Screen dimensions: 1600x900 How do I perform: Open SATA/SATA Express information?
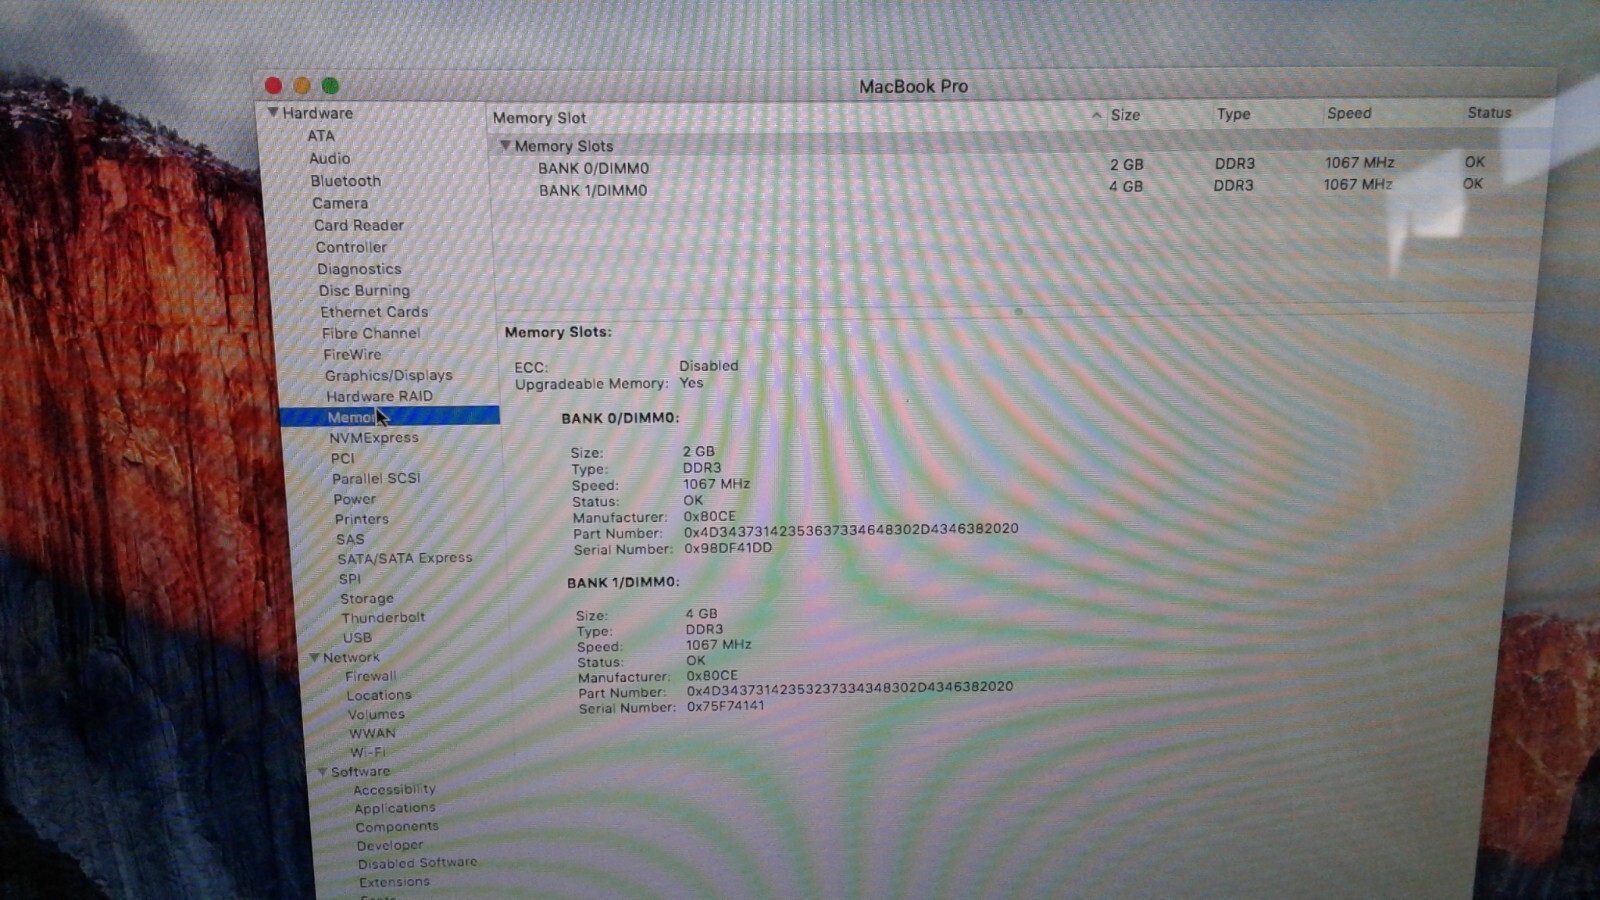click(404, 558)
